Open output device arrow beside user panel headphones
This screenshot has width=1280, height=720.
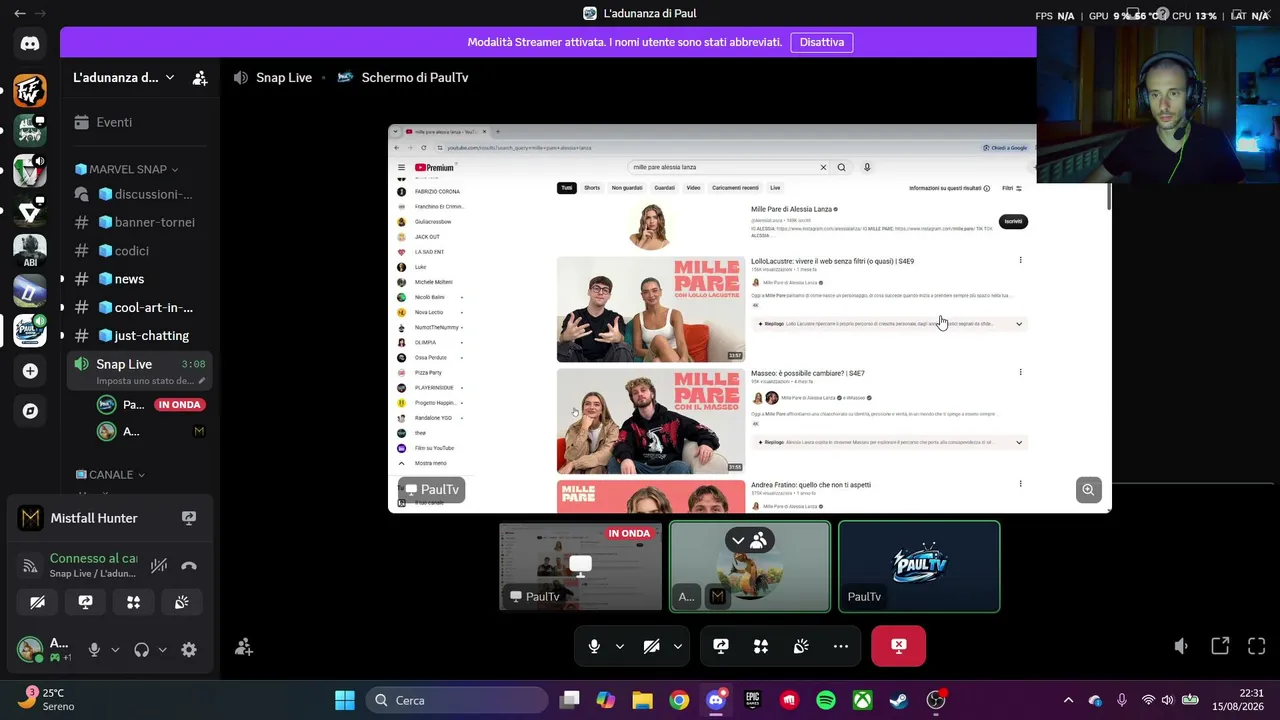163,650
